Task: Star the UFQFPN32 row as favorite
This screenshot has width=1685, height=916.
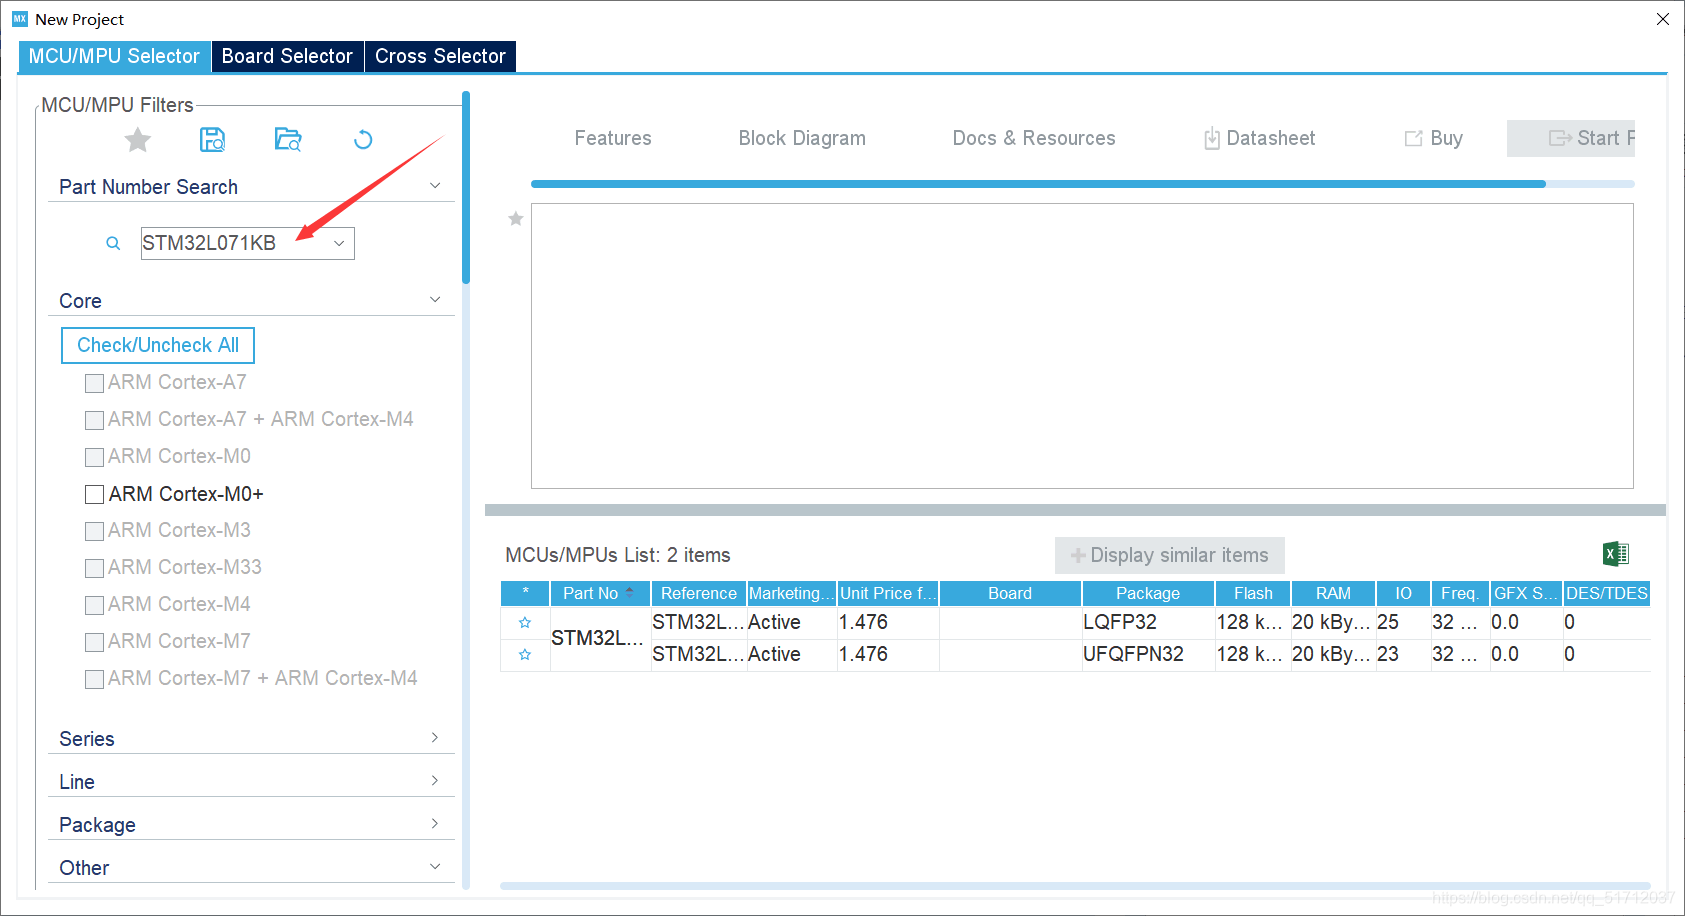Action: (x=525, y=654)
